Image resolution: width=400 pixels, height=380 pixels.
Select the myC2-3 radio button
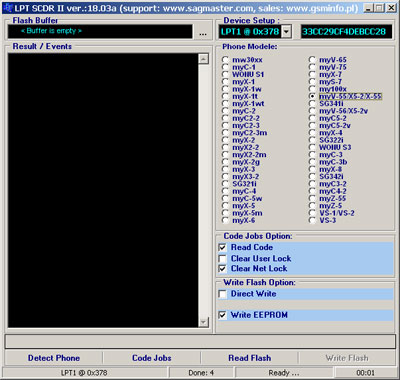(x=226, y=126)
